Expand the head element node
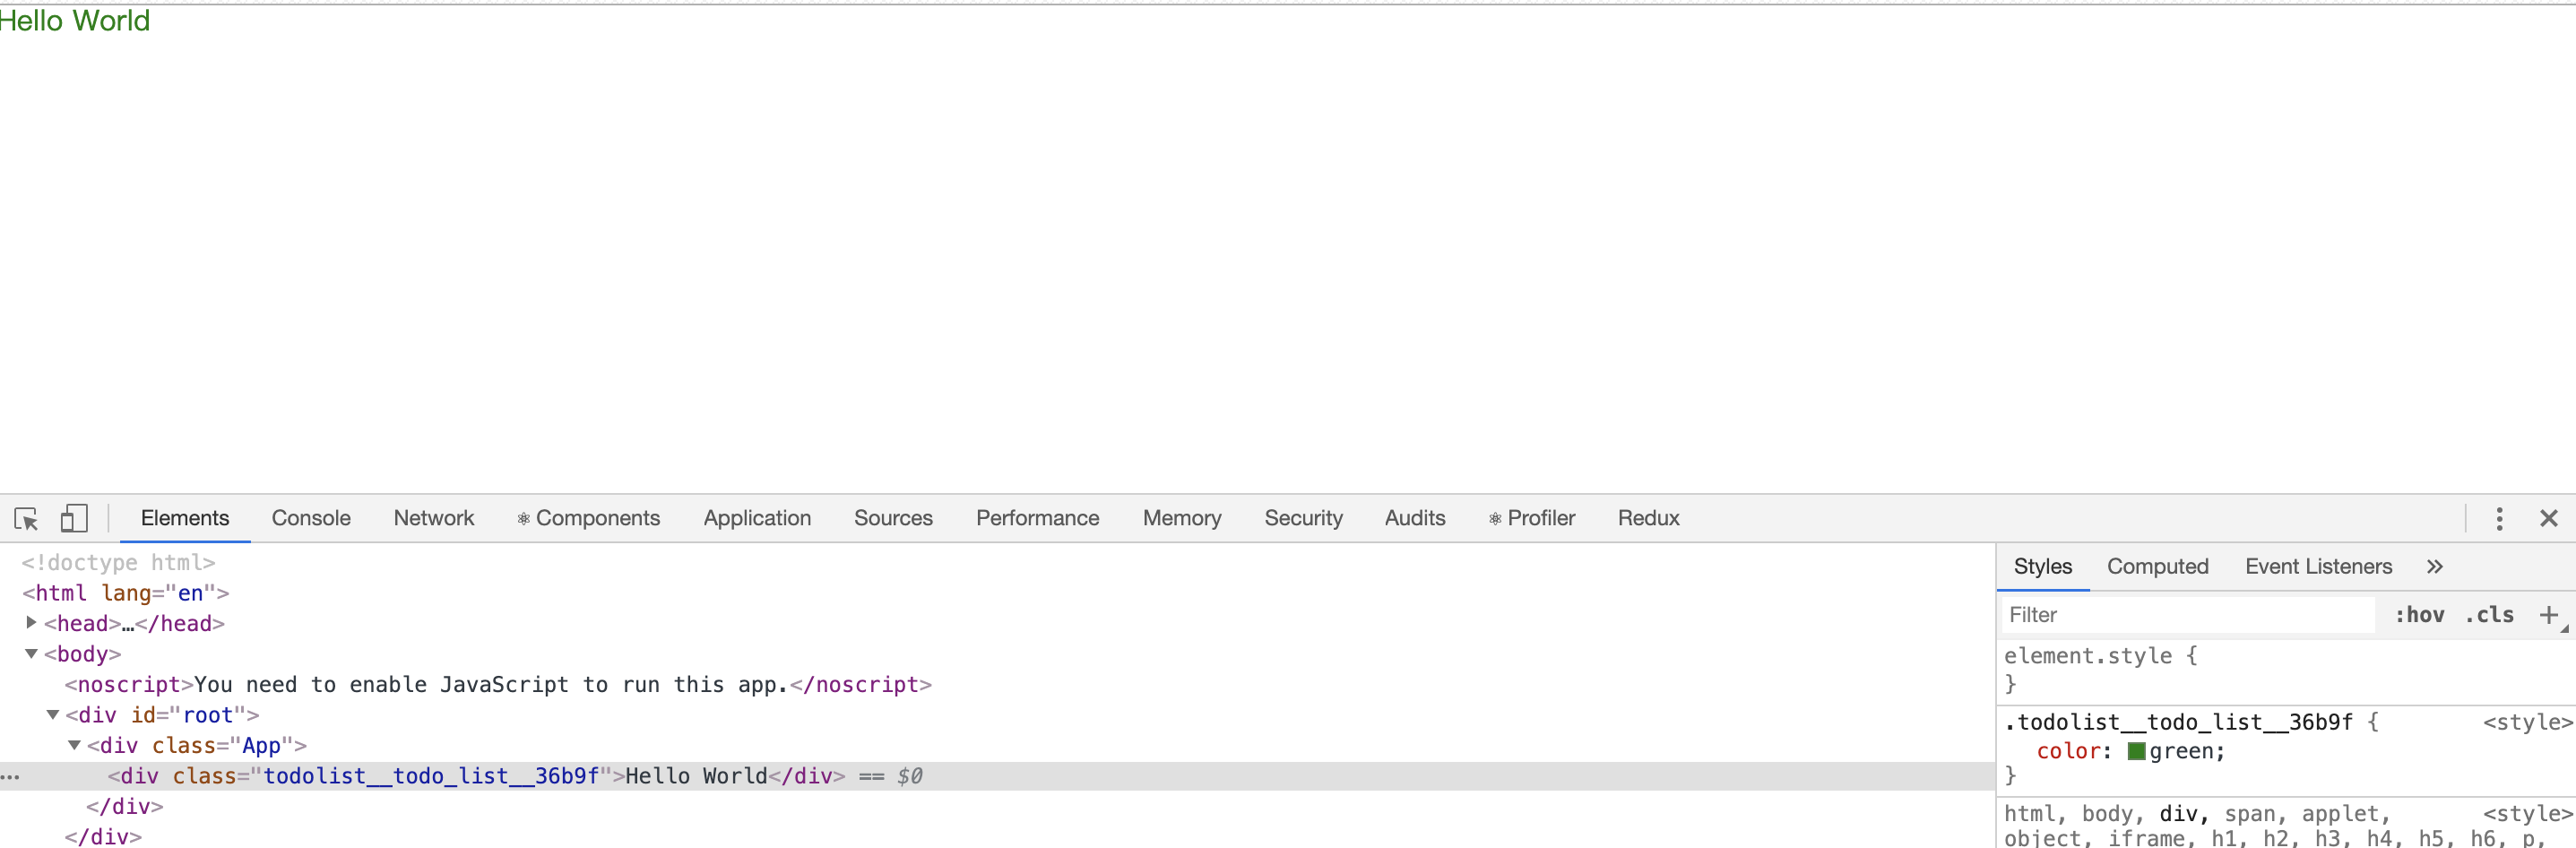This screenshot has height=848, width=2576. click(x=30, y=623)
